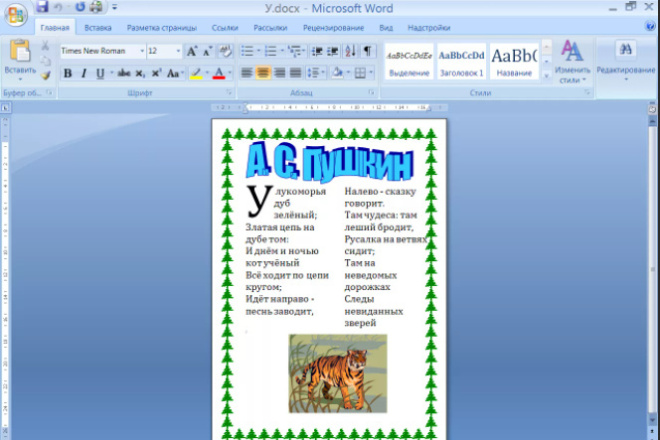Apply the Заголовок 1 style

[461, 61]
